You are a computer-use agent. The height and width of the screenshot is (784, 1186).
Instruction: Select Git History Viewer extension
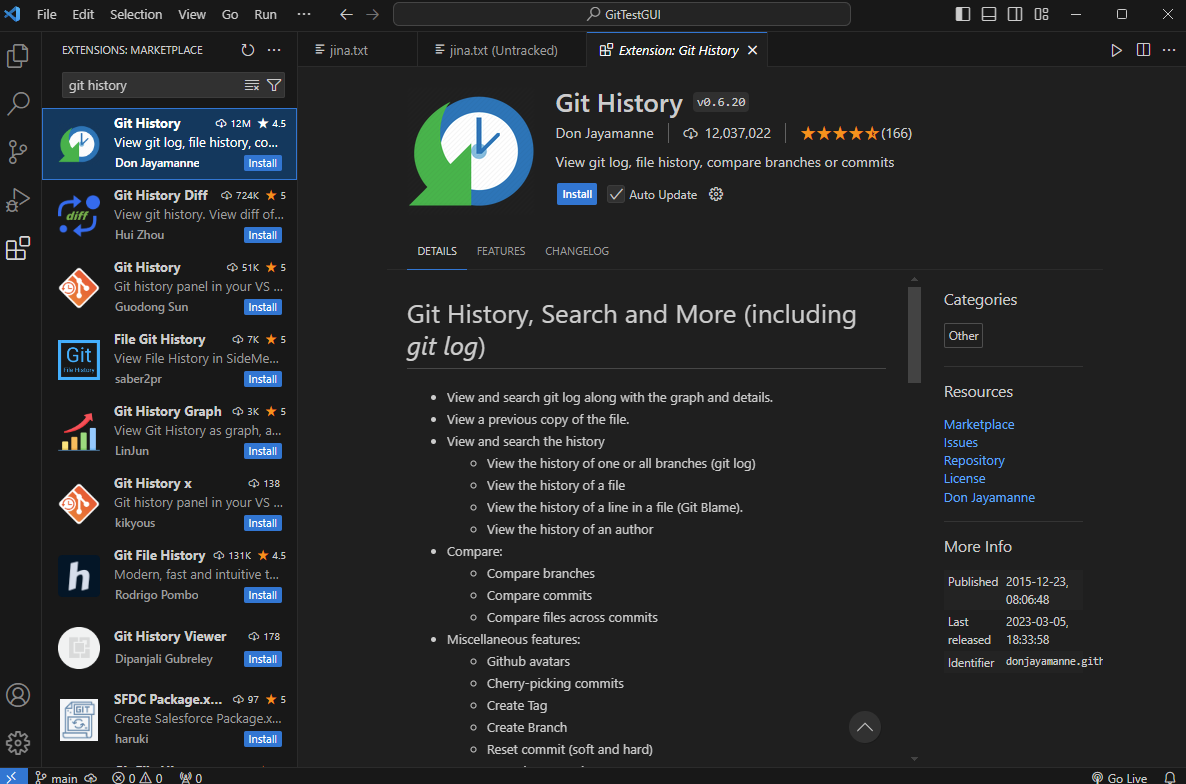click(169, 647)
